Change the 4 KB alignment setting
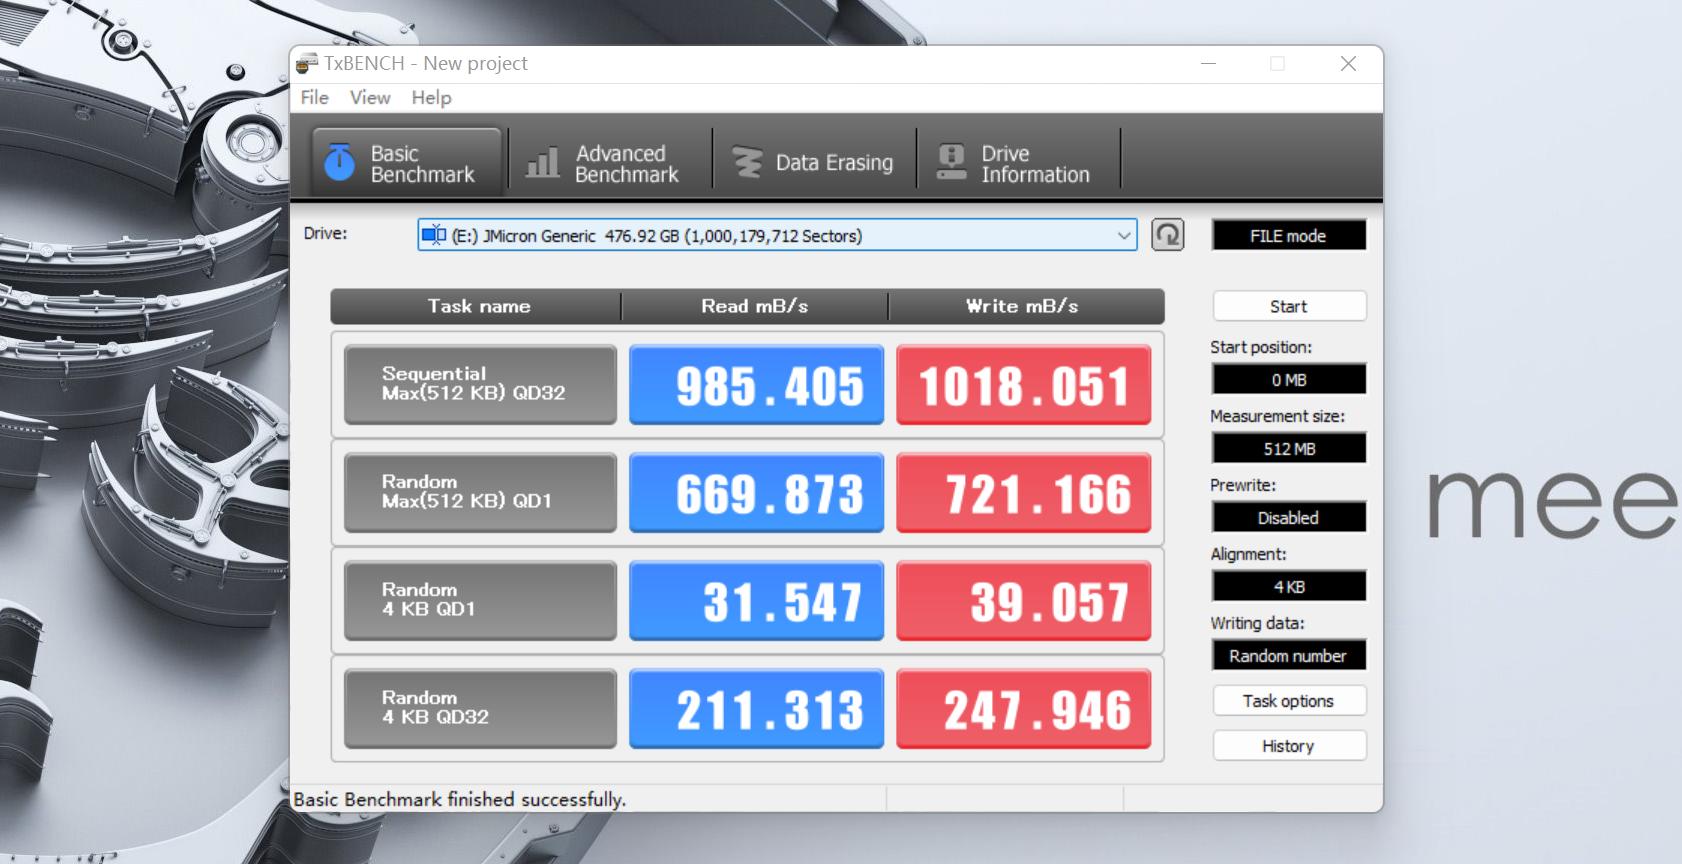Image resolution: width=1682 pixels, height=864 pixels. 1289,587
